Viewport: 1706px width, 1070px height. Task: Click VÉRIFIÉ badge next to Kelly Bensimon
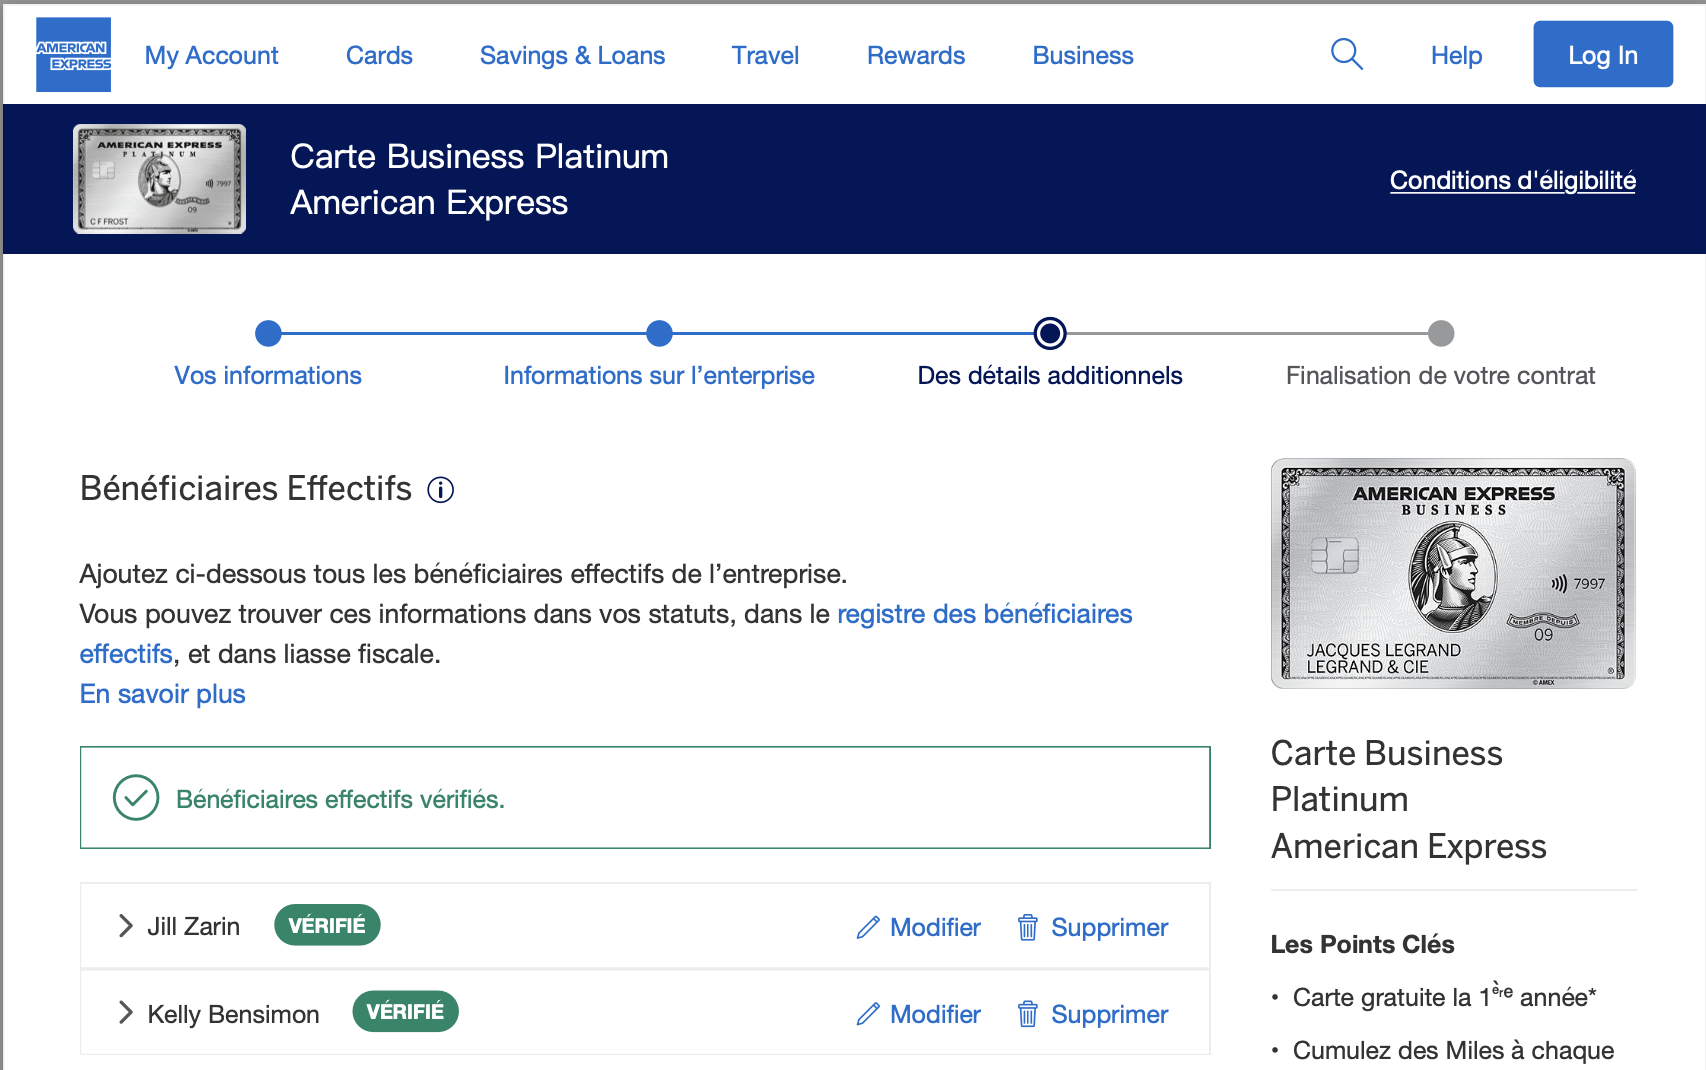click(405, 1011)
